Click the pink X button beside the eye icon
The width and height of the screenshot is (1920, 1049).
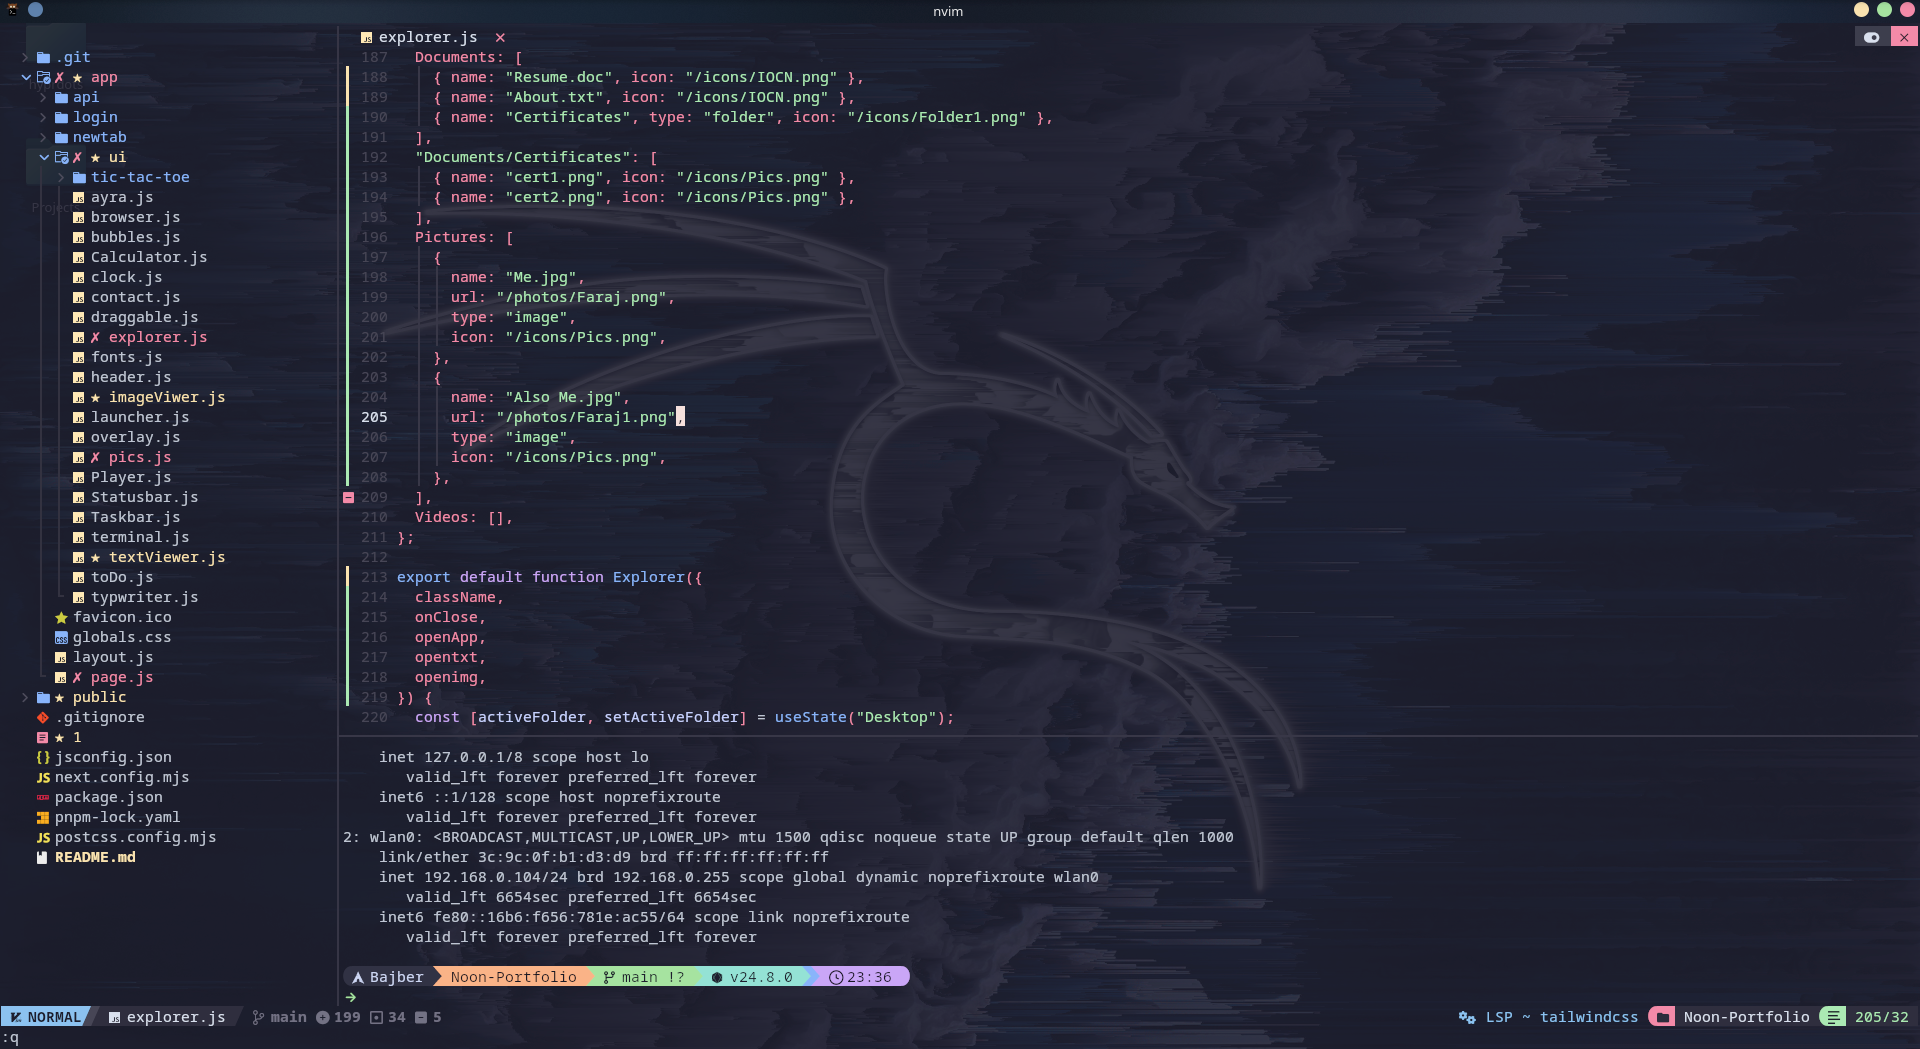[1904, 37]
